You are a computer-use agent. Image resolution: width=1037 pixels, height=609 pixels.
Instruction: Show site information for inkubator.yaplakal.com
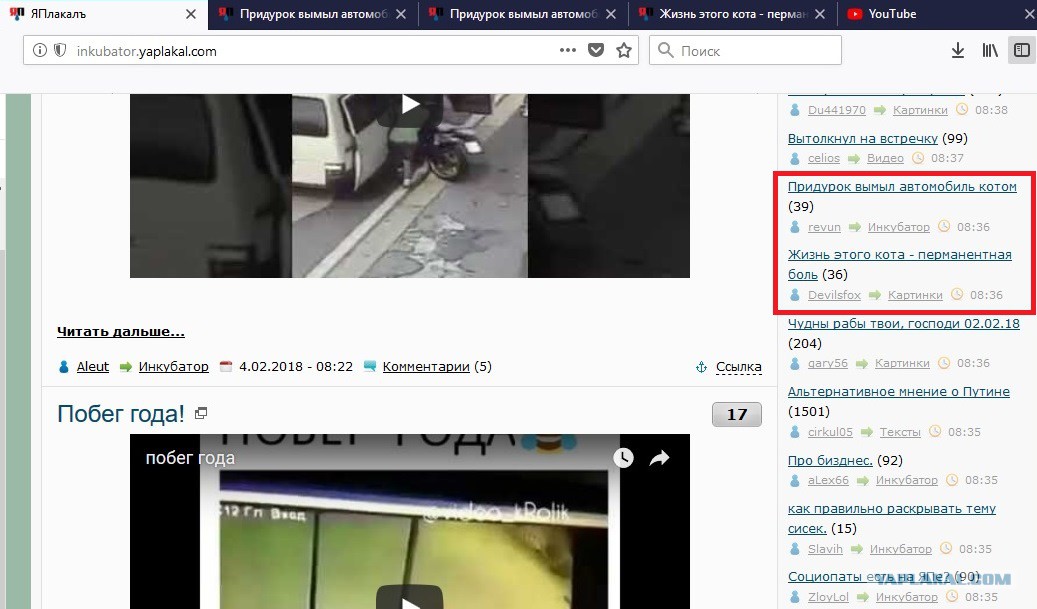(39, 50)
